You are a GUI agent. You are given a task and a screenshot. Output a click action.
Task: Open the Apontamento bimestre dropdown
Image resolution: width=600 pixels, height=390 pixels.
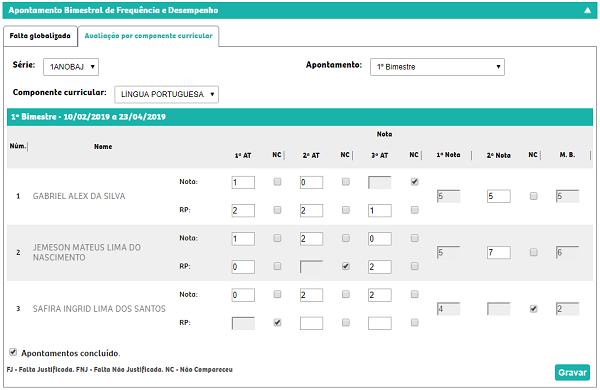[437, 67]
